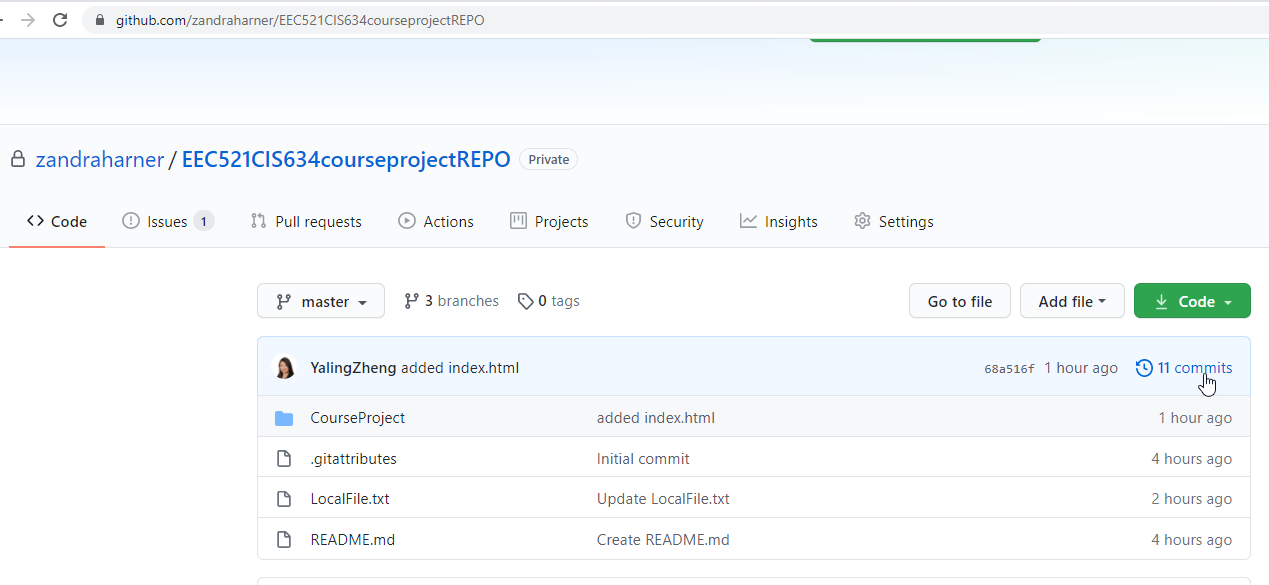Switch to the Pull requests tab
This screenshot has width=1269, height=585.
306,221
